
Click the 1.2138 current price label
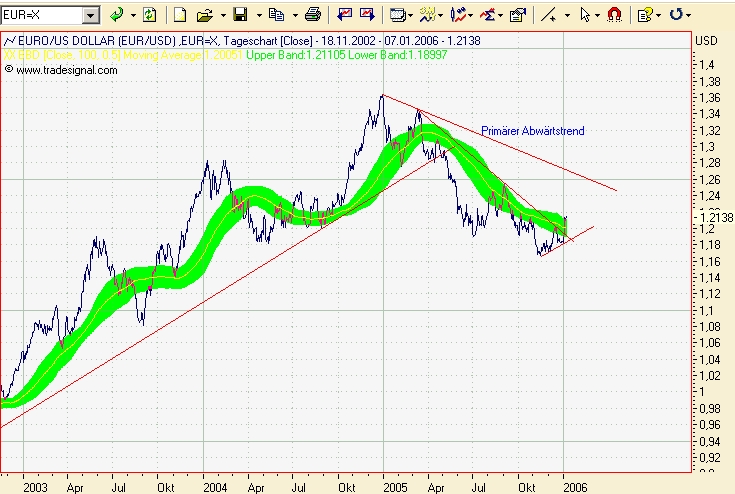pyautogui.click(x=716, y=217)
